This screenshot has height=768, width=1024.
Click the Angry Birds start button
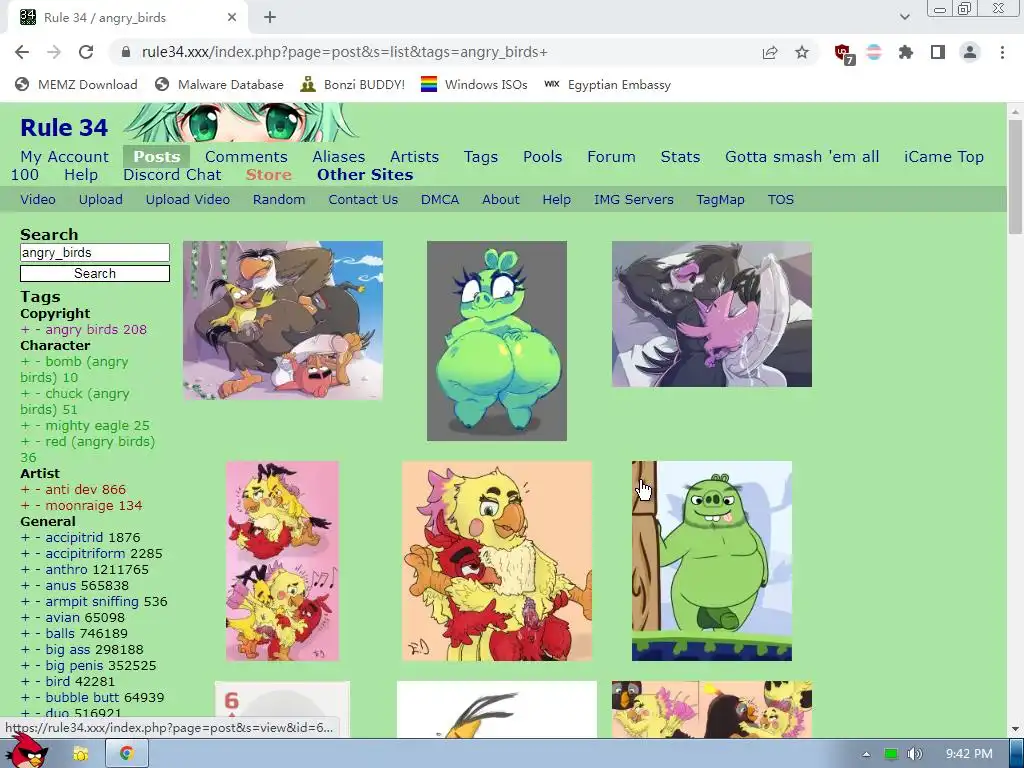[26, 751]
